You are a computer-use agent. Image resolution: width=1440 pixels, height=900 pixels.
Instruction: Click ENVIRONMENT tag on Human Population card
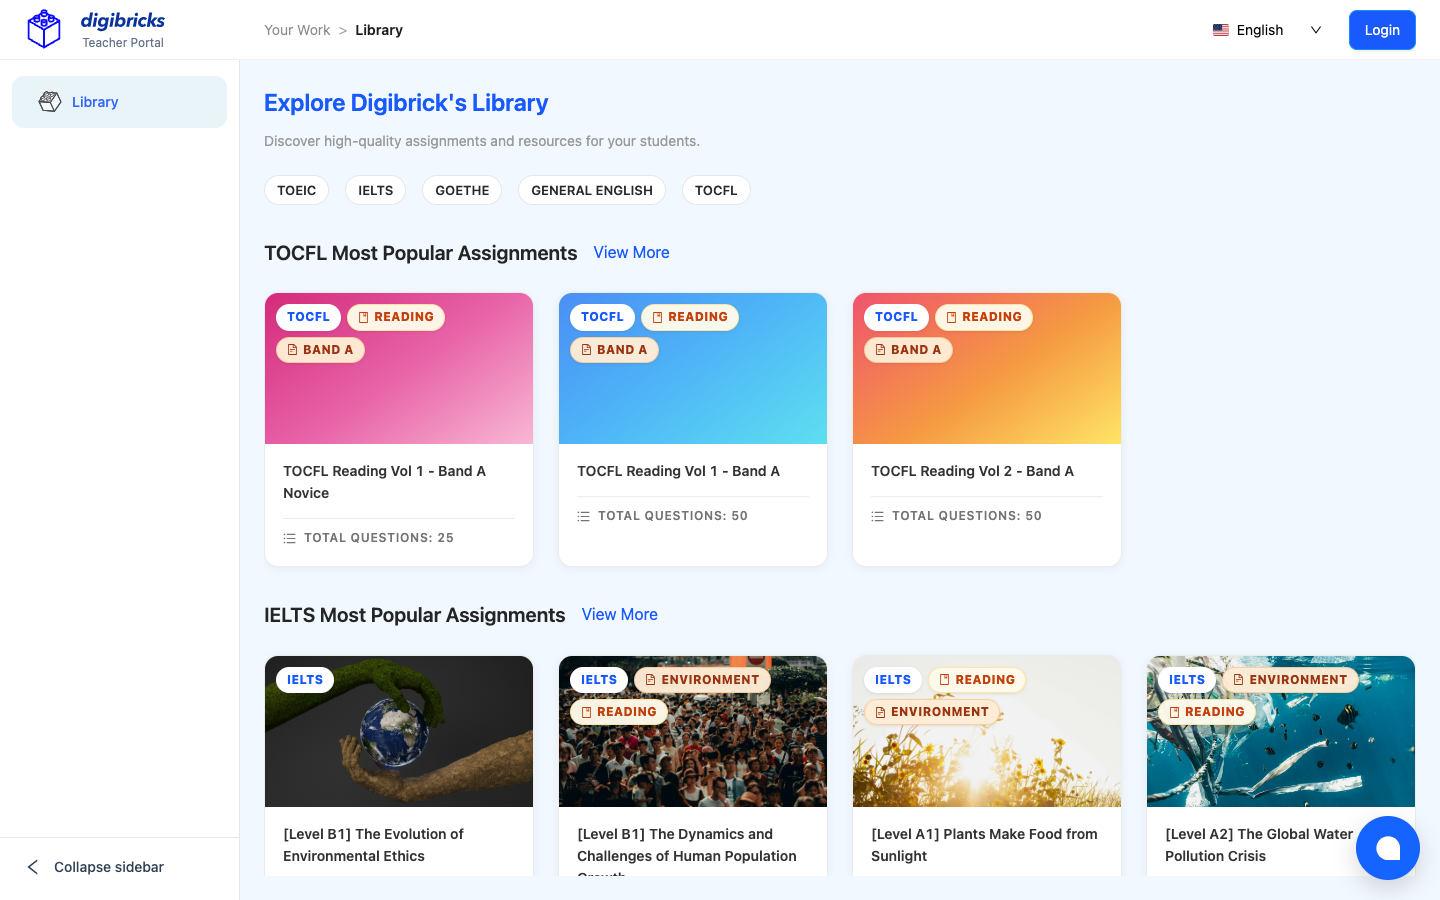point(702,680)
